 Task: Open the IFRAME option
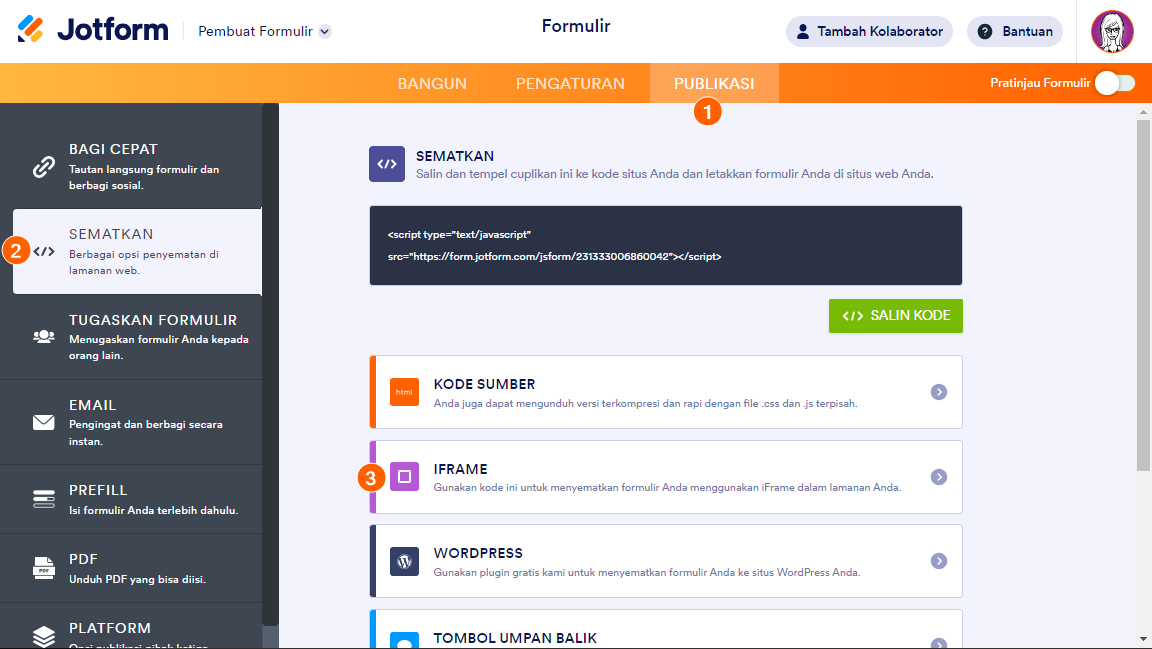[x=666, y=477]
